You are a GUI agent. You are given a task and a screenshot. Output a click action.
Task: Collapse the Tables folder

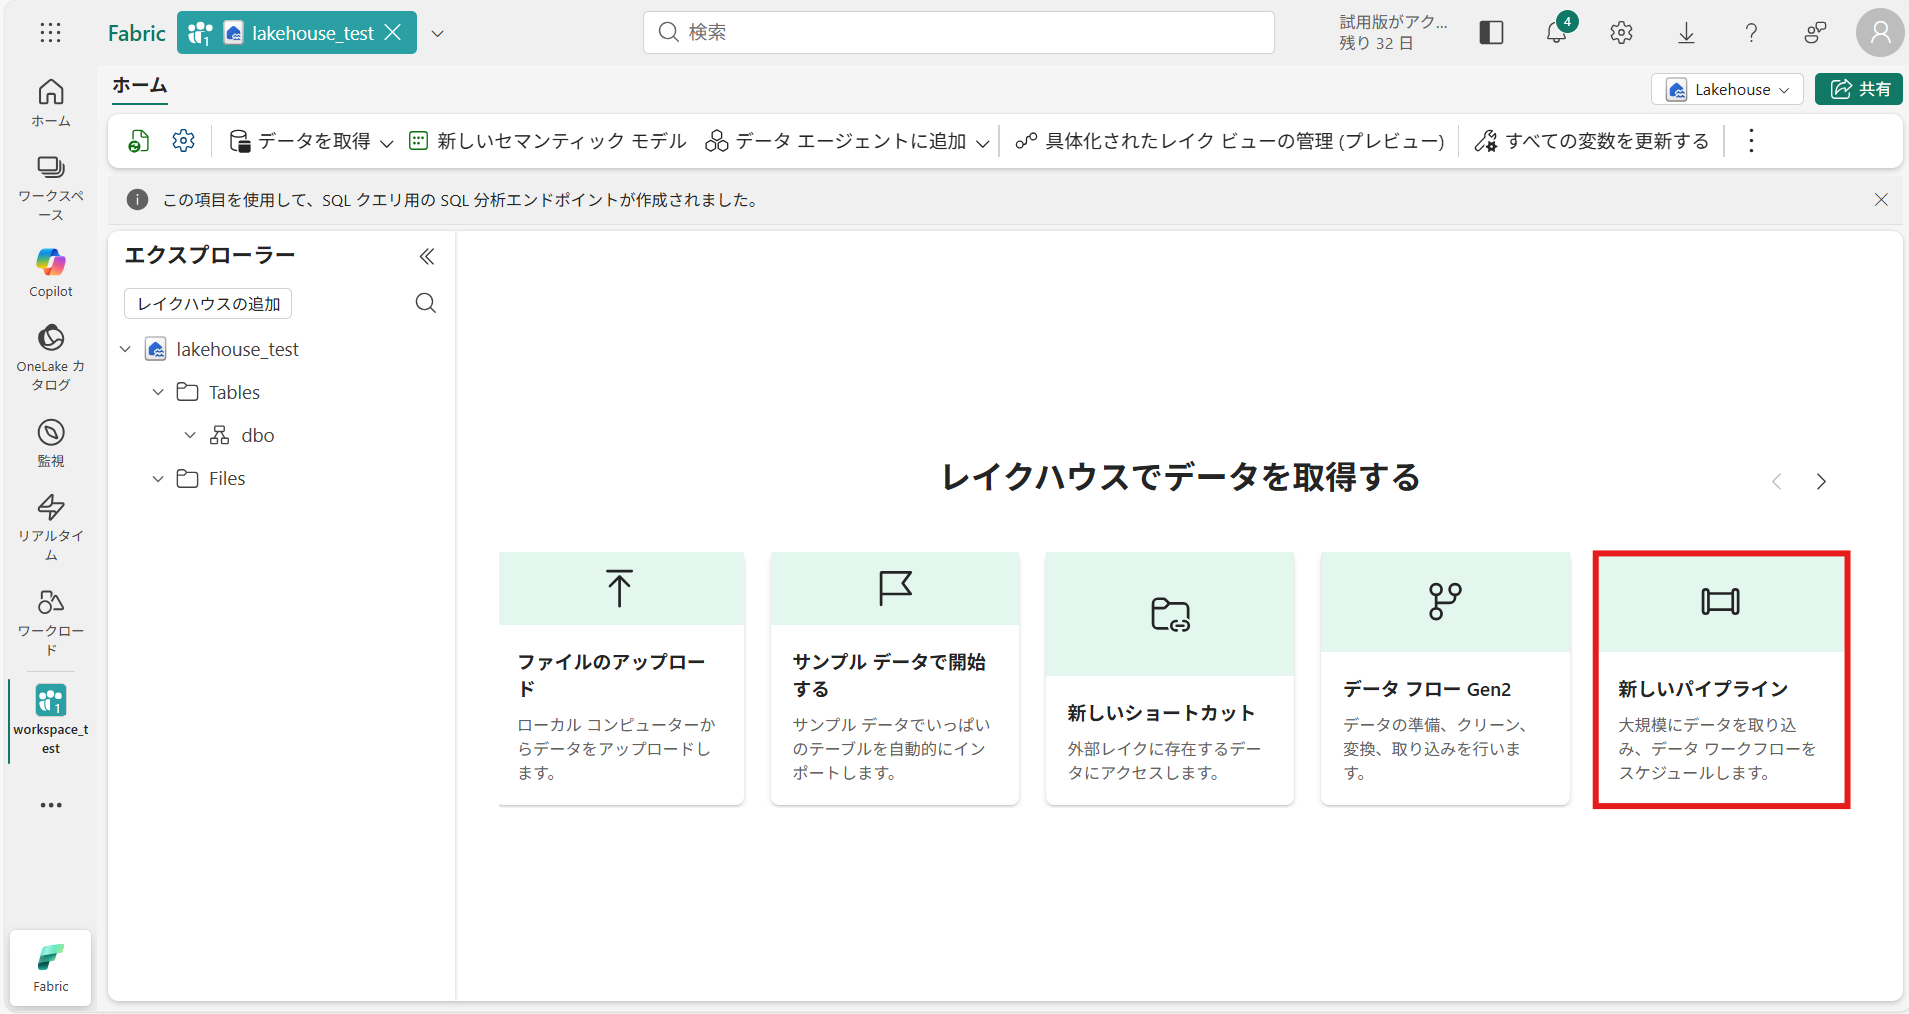point(158,393)
